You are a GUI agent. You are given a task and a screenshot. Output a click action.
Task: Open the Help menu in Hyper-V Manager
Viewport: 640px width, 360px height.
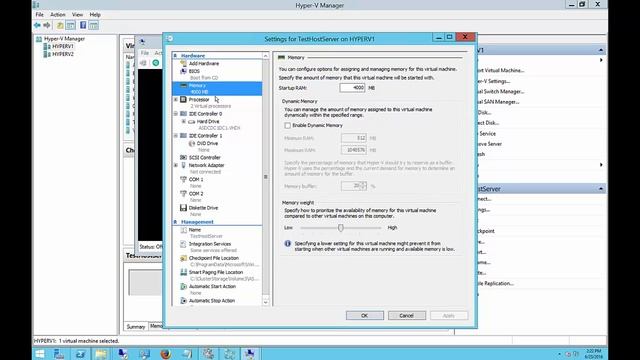pos(95,15)
